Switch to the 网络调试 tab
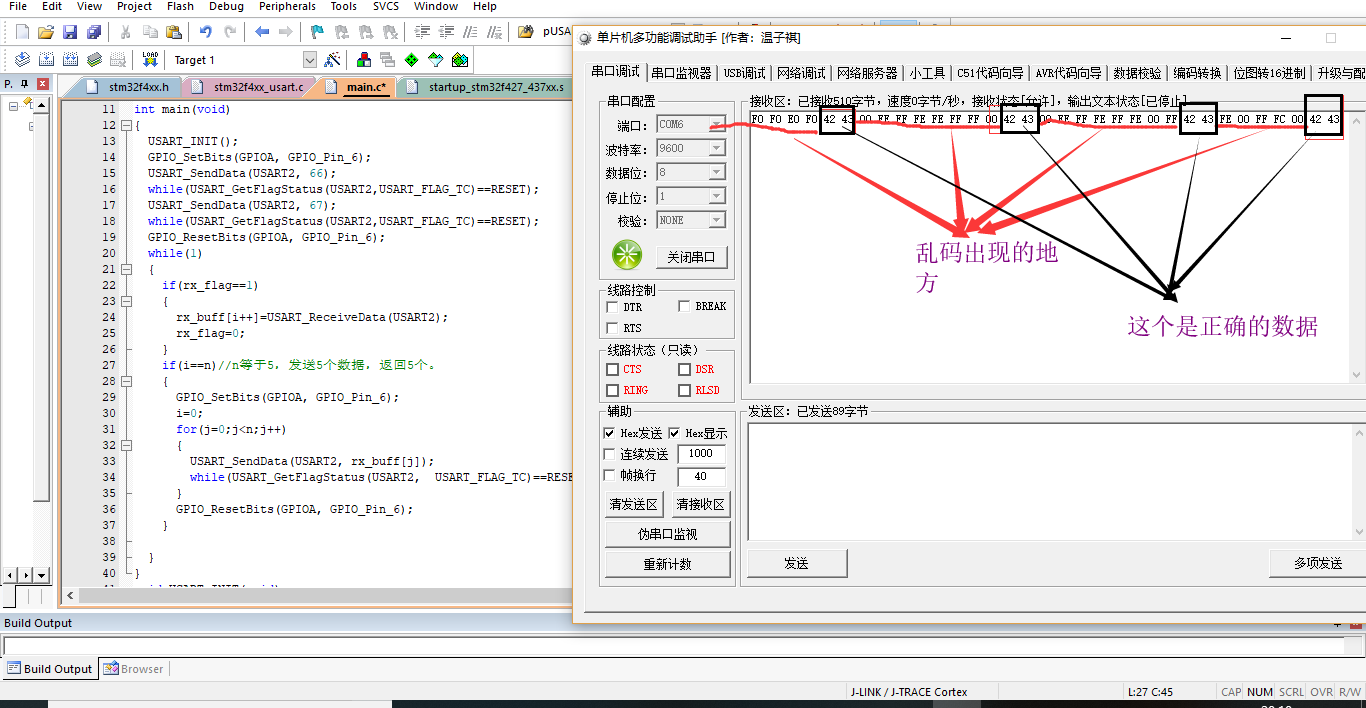Image resolution: width=1366 pixels, height=708 pixels. (x=801, y=73)
